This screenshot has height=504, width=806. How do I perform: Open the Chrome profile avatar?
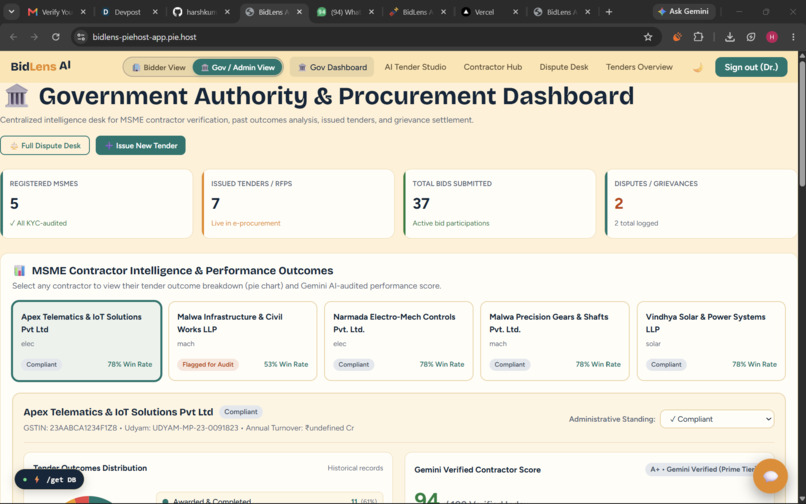[x=772, y=37]
